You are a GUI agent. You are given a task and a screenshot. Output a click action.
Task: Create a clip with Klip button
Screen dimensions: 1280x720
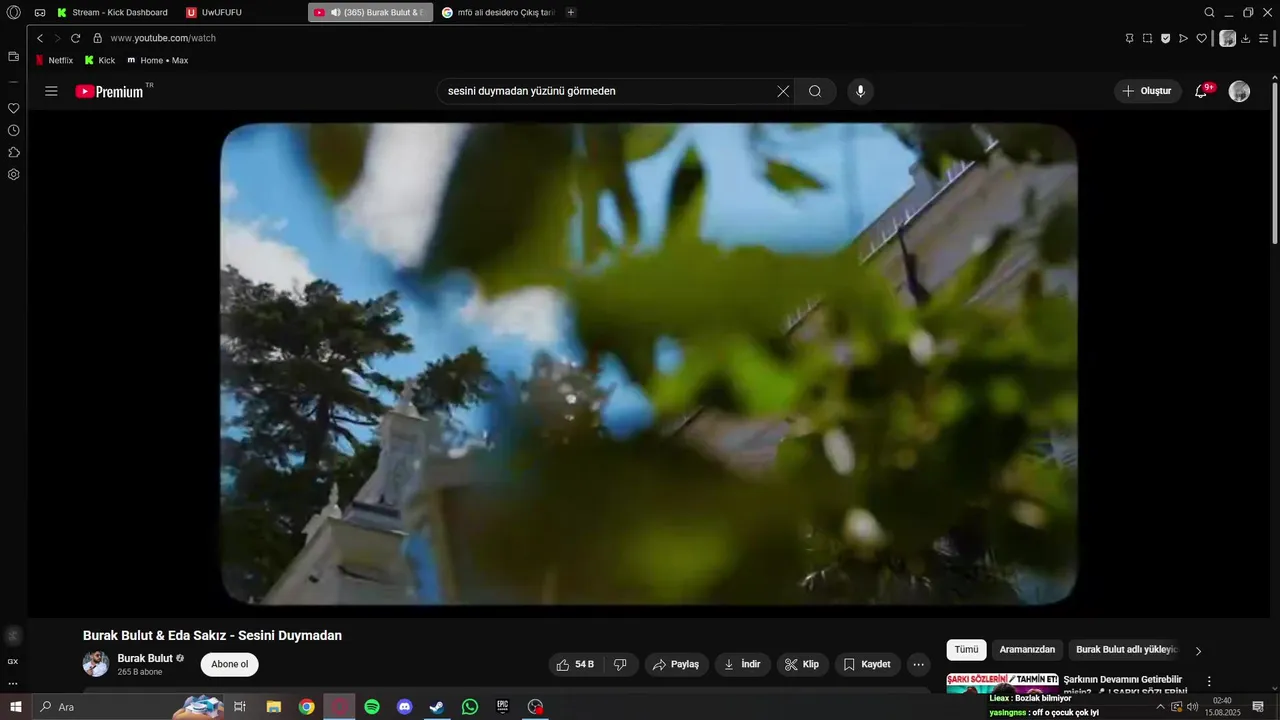click(x=803, y=664)
